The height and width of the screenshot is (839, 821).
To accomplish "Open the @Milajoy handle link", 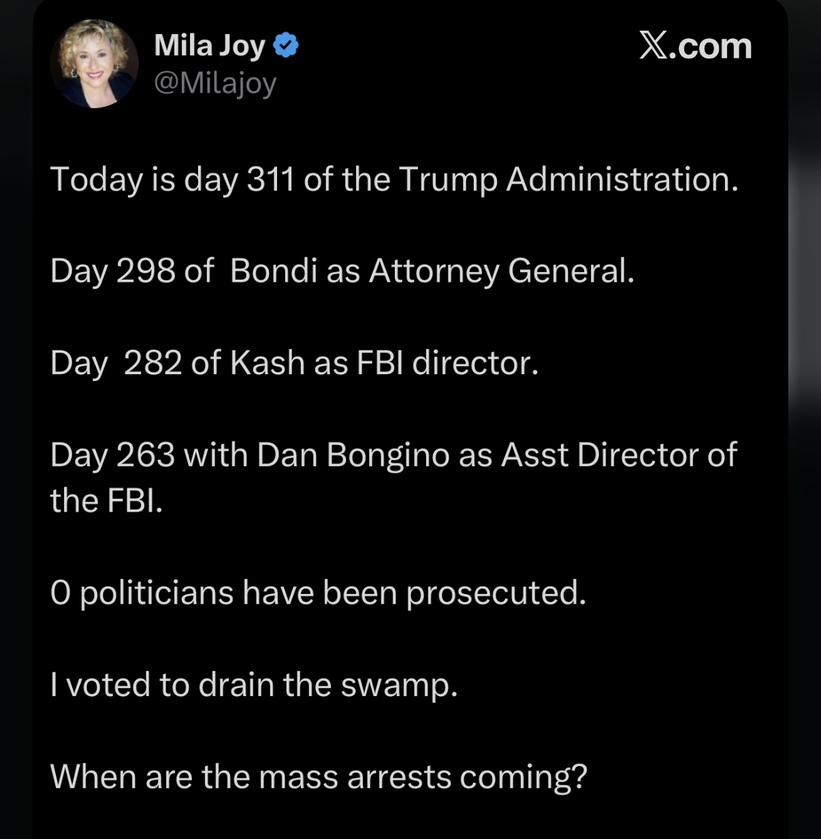I will tap(214, 84).
